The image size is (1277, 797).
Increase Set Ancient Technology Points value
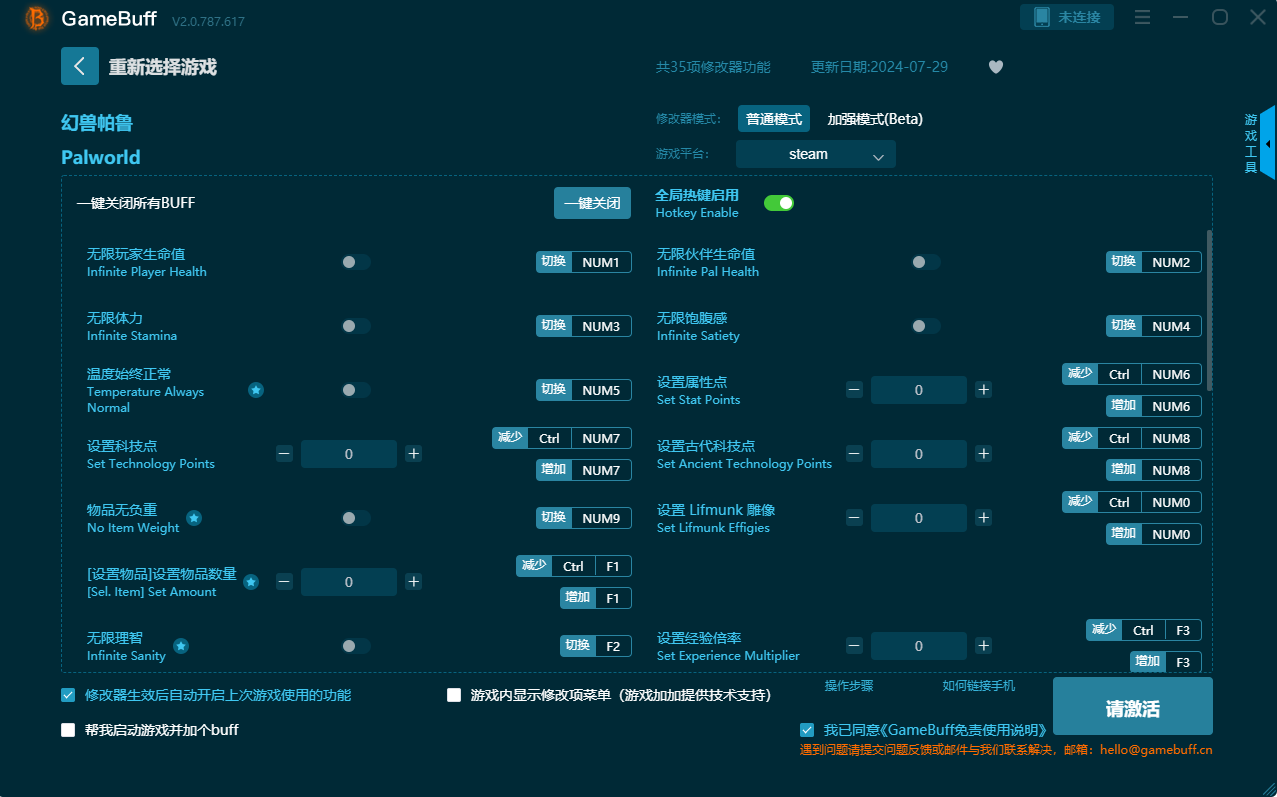(x=984, y=454)
